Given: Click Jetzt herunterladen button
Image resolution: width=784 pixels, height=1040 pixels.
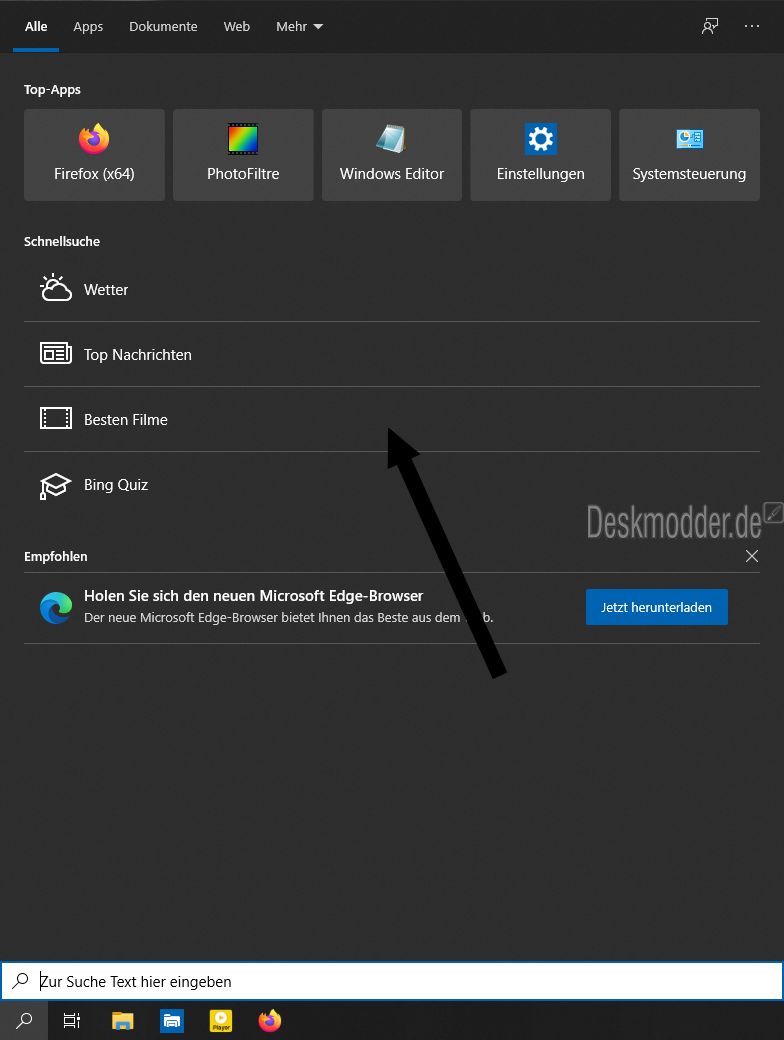Looking at the screenshot, I should point(656,607).
